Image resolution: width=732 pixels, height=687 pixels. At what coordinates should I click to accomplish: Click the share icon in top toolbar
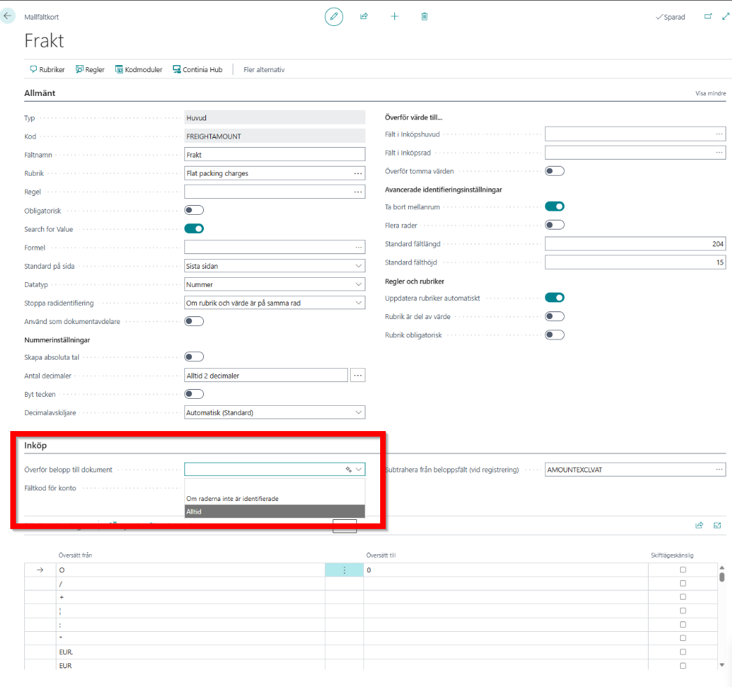pos(364,17)
